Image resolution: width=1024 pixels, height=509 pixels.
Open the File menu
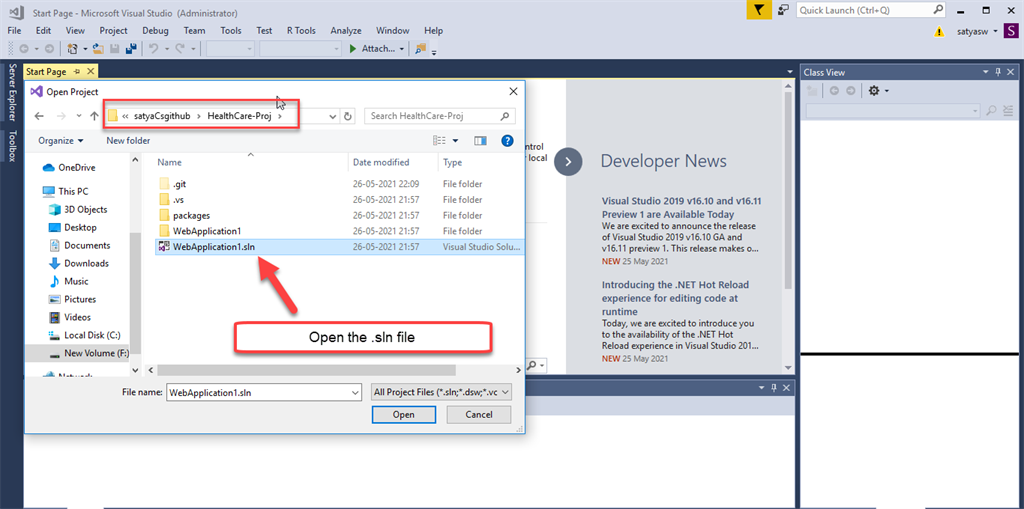click(14, 30)
